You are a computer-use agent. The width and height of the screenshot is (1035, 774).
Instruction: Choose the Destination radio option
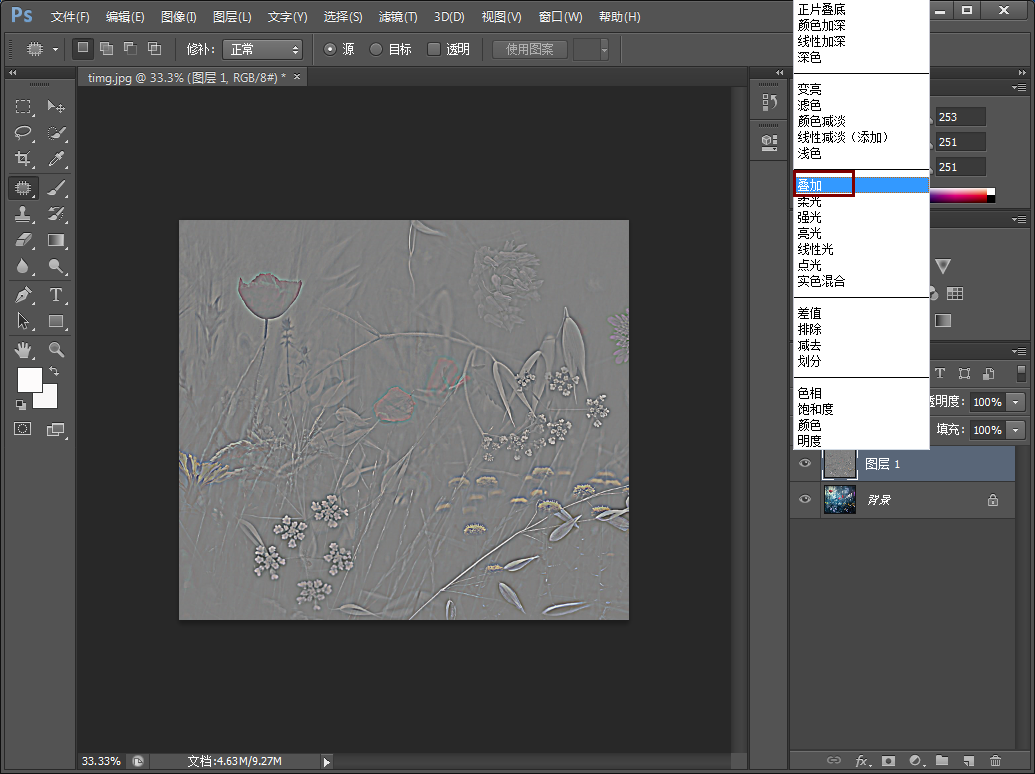point(376,49)
